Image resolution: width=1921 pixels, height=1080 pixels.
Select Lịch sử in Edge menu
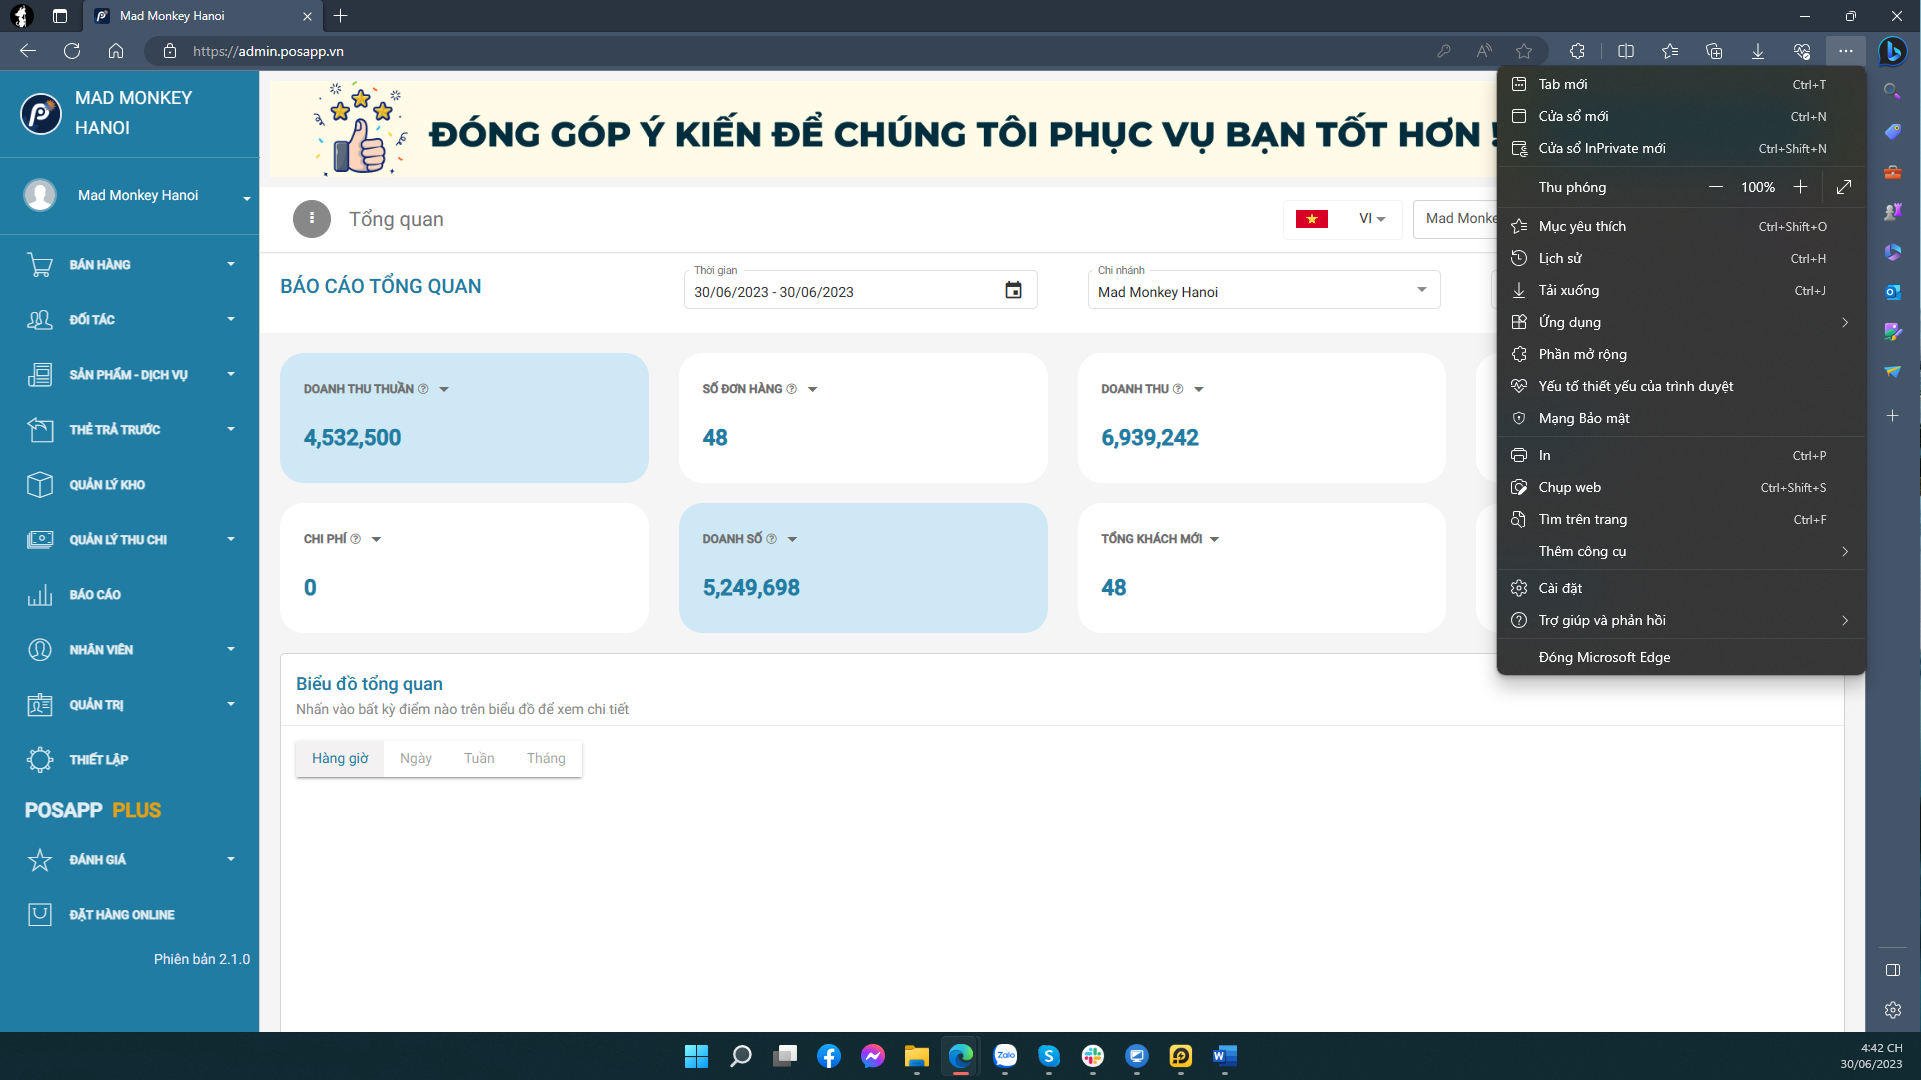click(x=1560, y=259)
